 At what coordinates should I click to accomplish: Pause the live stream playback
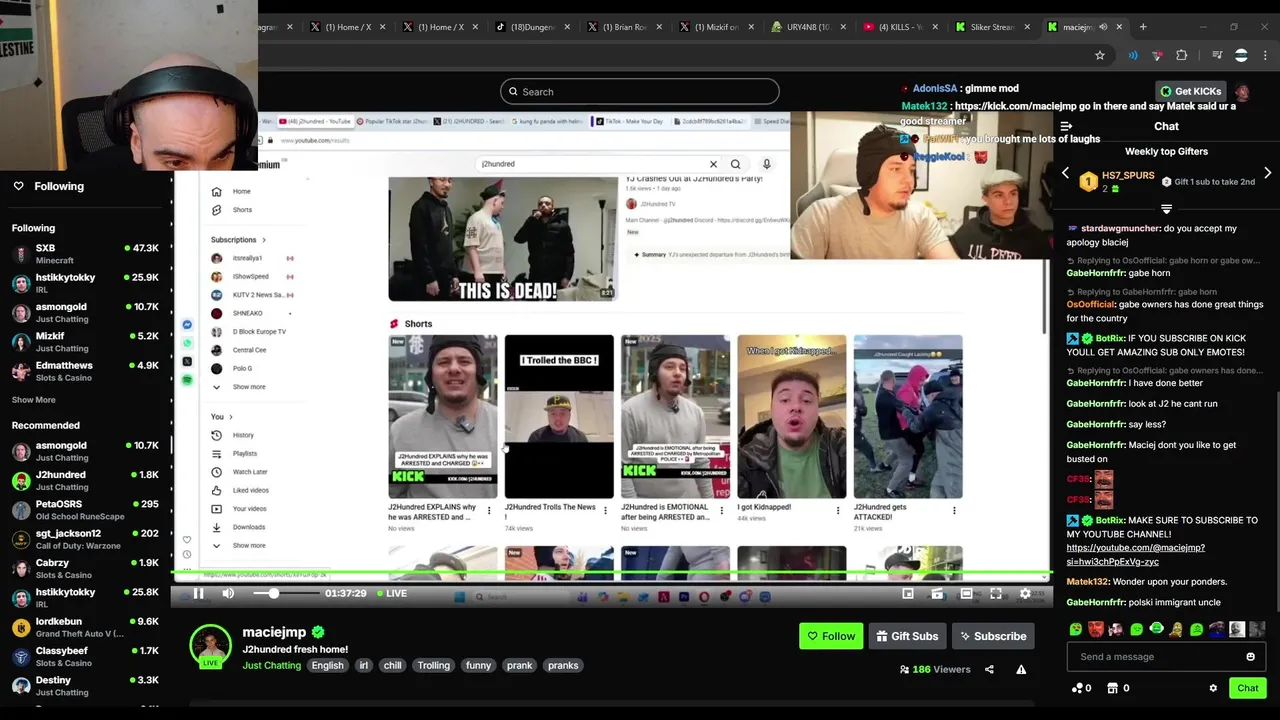(198, 594)
